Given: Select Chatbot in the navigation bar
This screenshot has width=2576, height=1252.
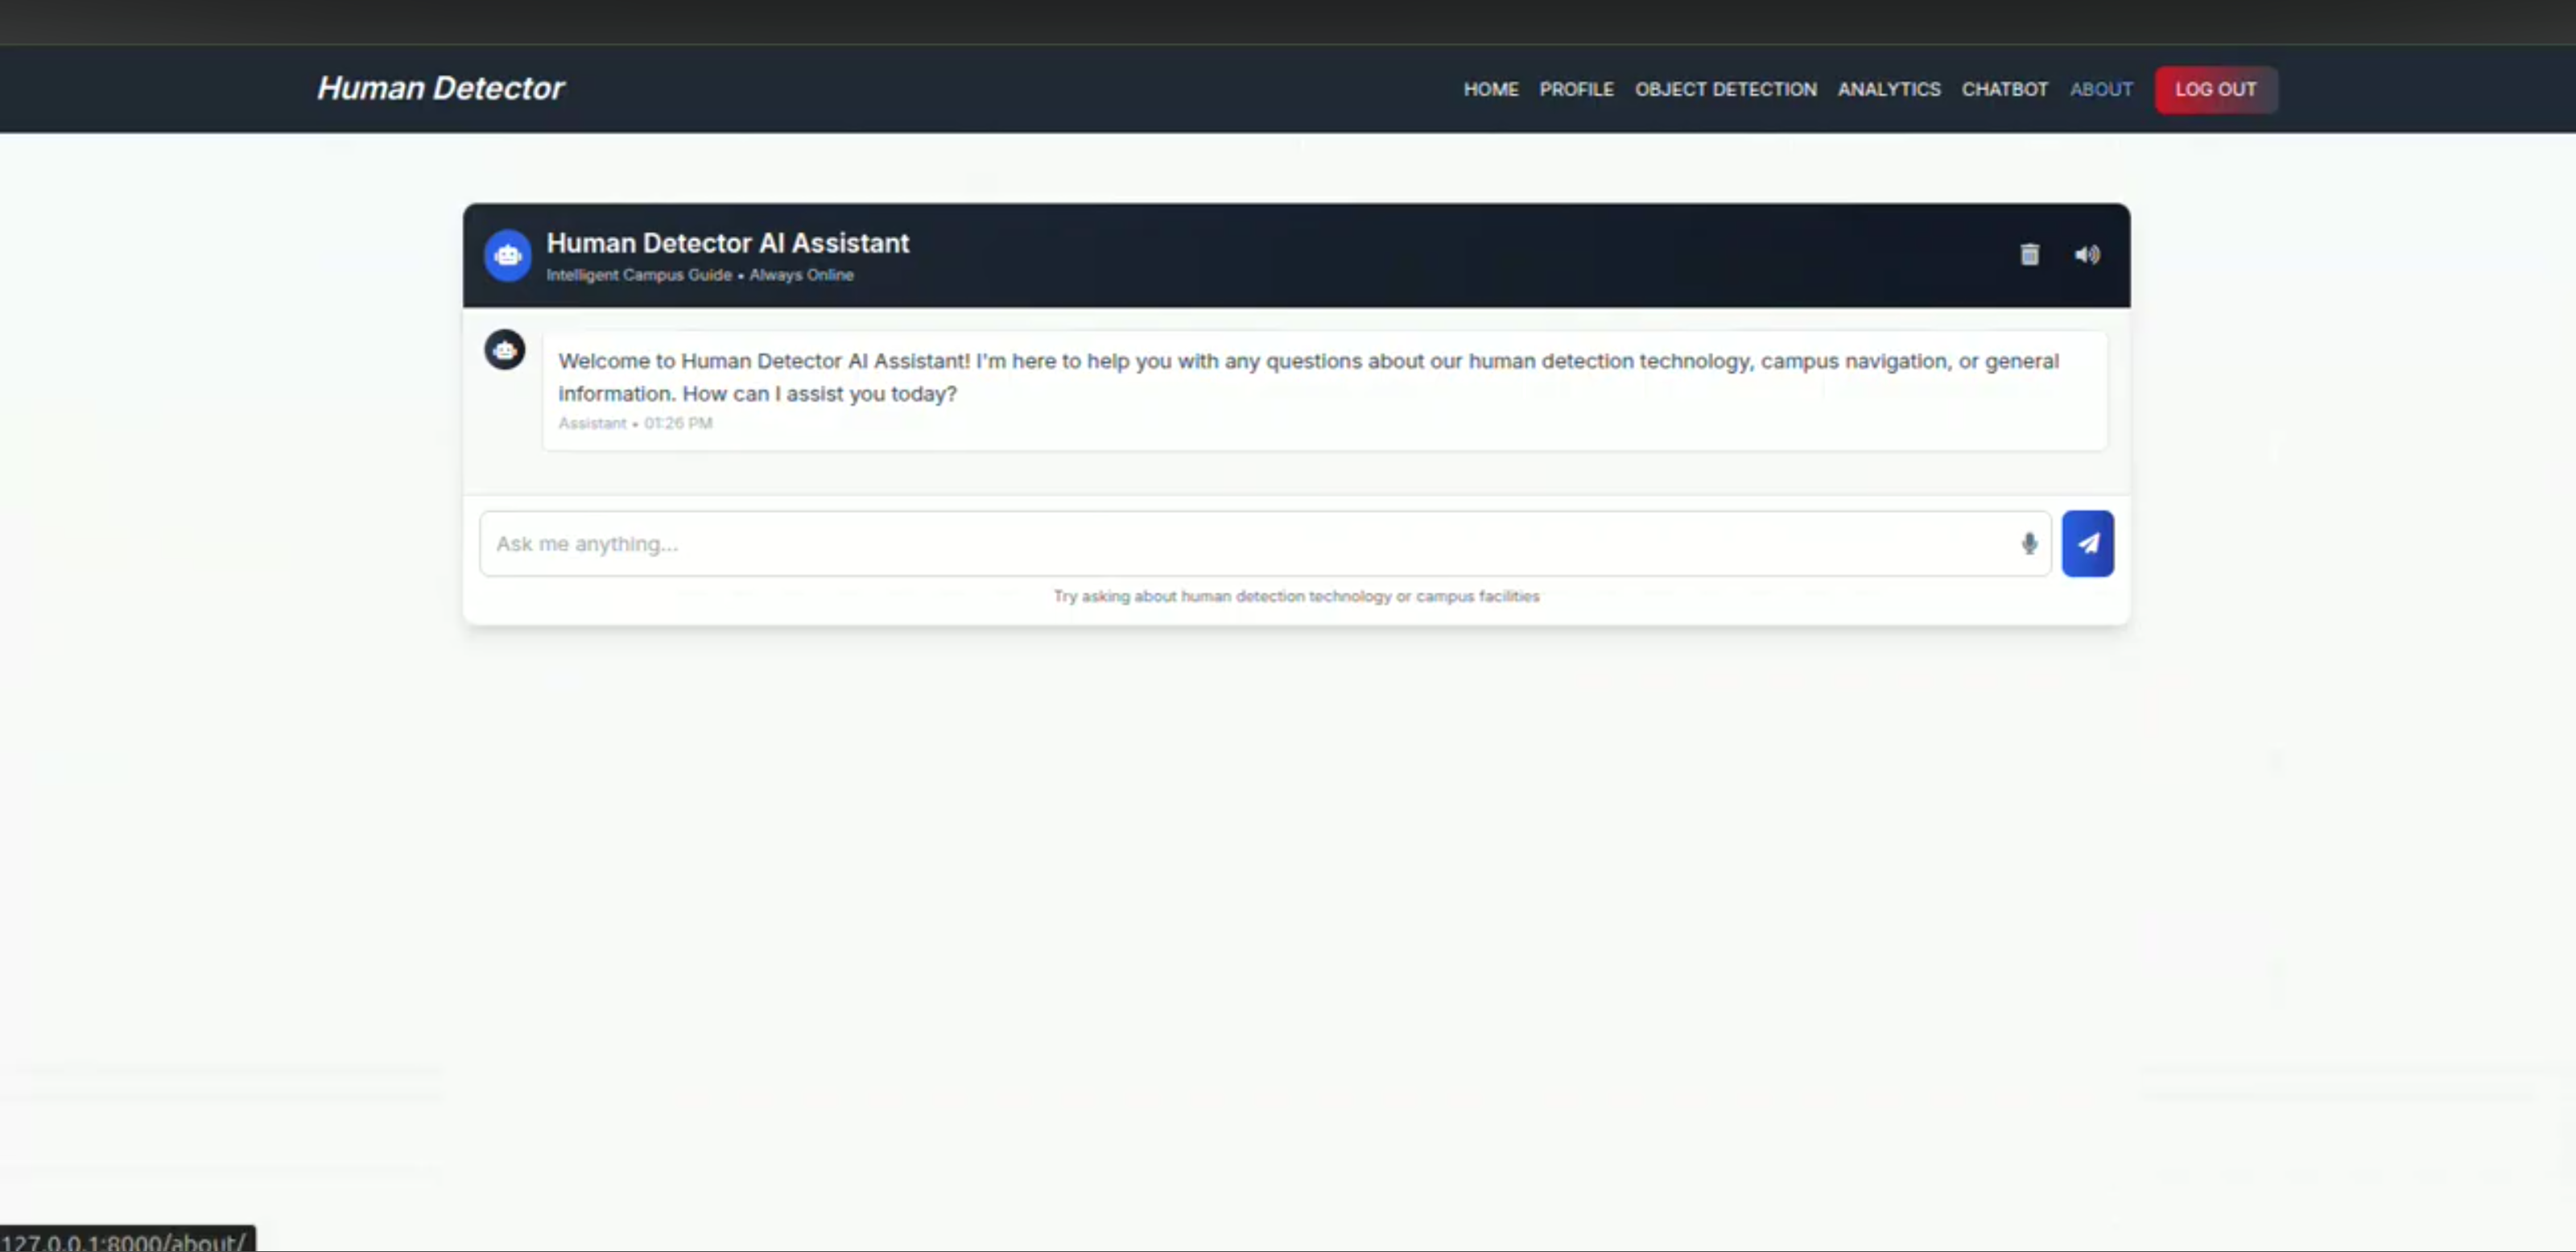Looking at the screenshot, I should [2004, 89].
